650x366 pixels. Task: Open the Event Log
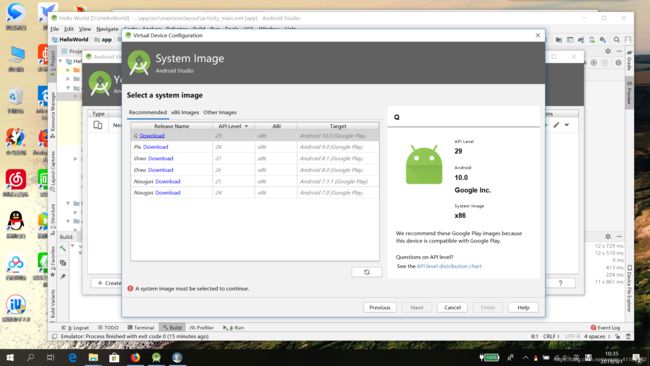pos(605,327)
